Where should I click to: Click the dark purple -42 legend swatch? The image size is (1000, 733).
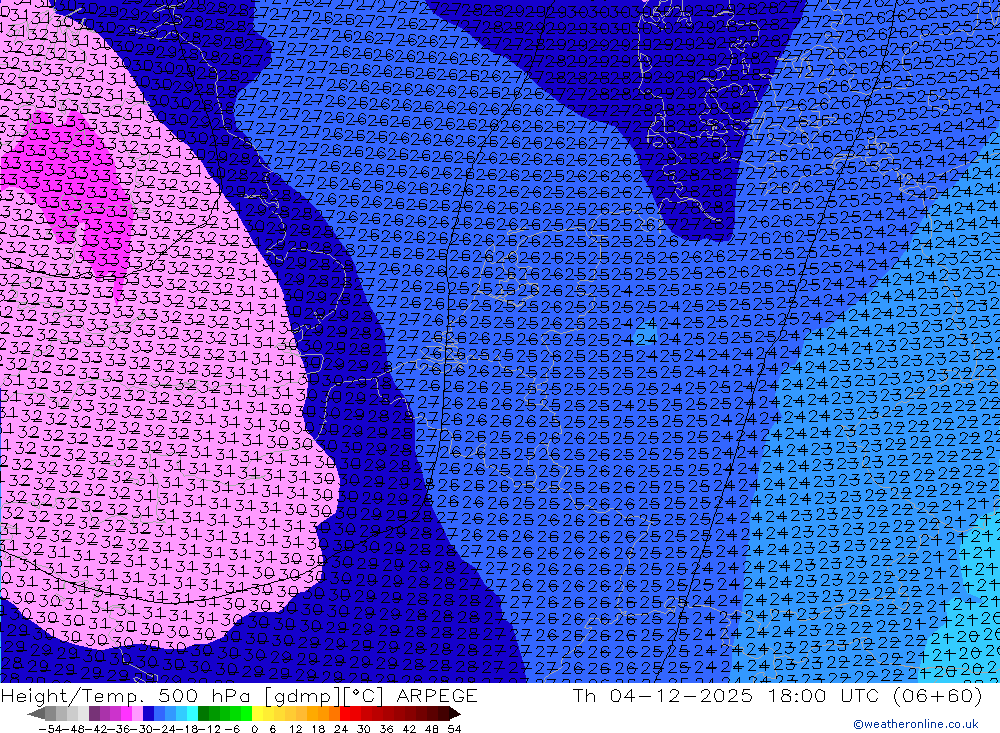pos(94,714)
